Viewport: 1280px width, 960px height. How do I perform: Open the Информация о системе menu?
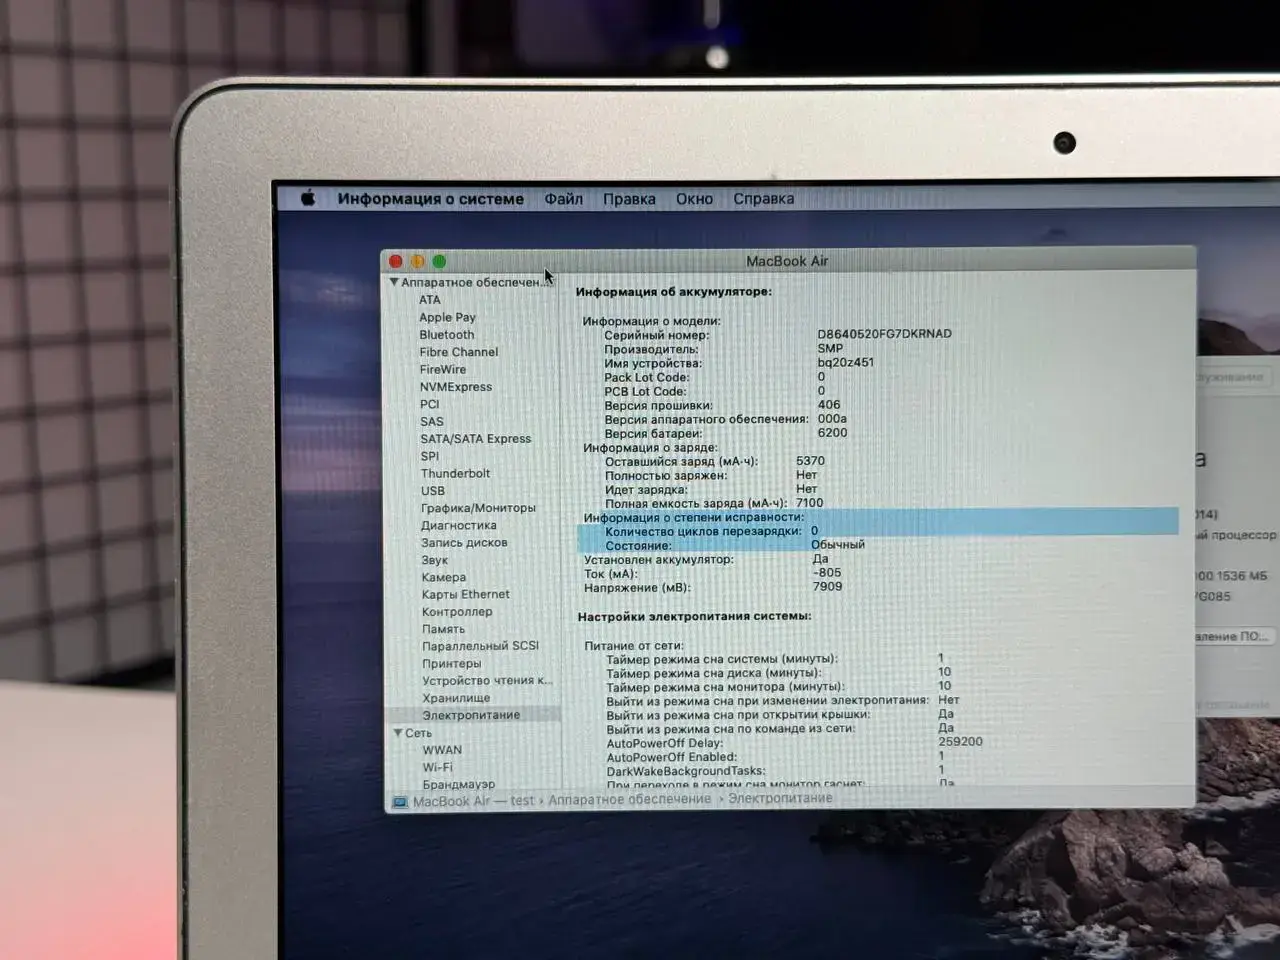tap(430, 199)
